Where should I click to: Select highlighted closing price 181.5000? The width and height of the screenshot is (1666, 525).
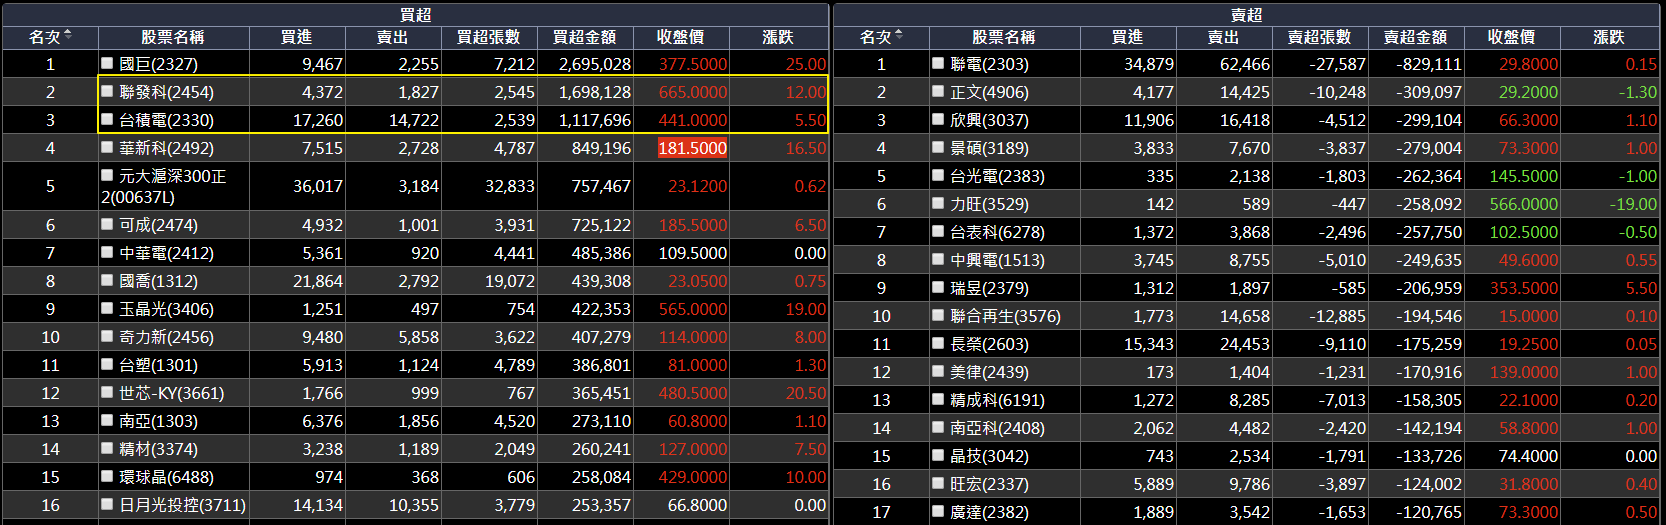pos(693,148)
